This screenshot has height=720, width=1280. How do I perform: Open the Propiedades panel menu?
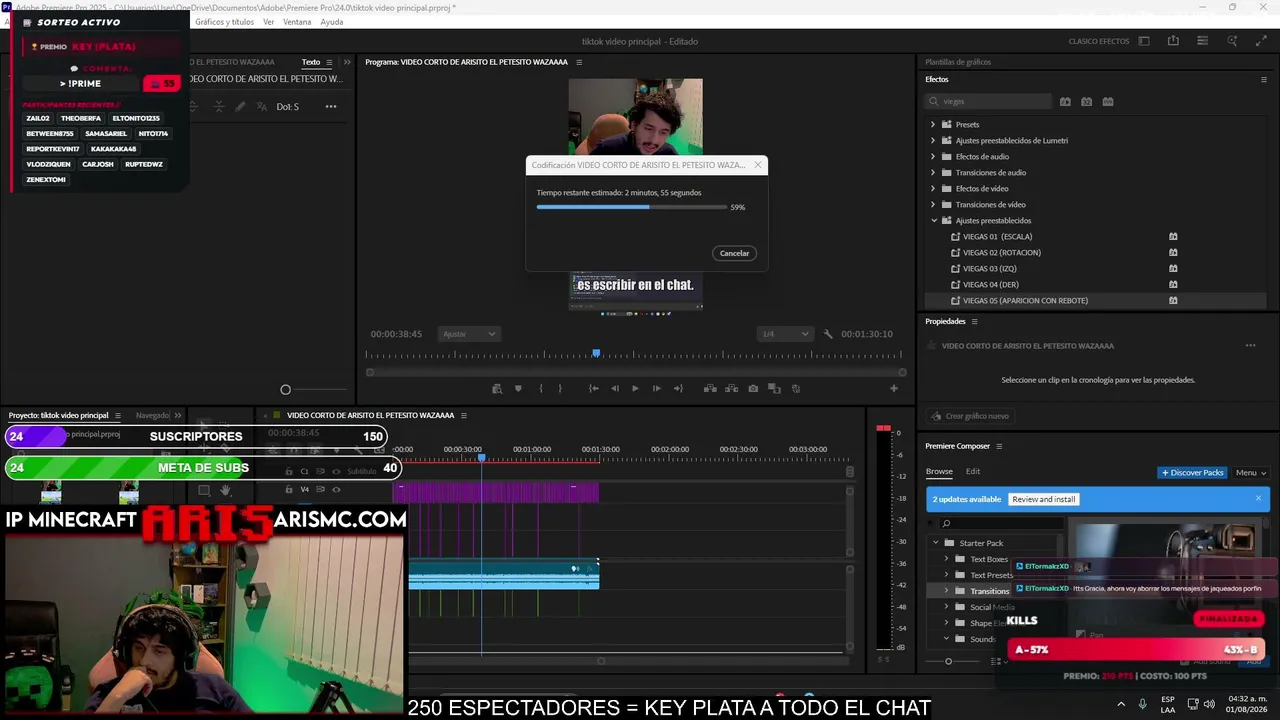pos(974,322)
